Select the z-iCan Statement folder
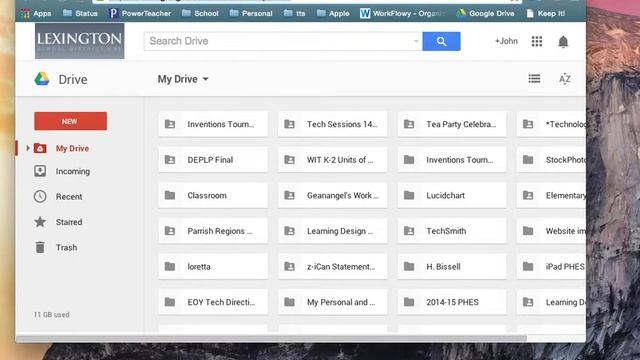Viewport: 640px width, 360px height. coord(333,266)
